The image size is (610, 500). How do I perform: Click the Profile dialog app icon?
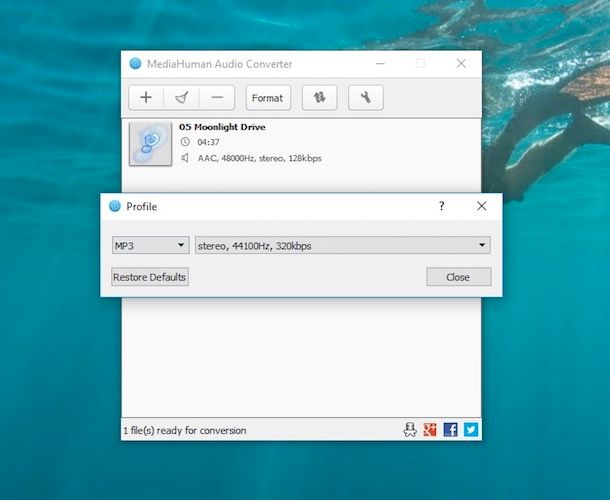pyautogui.click(x=115, y=206)
